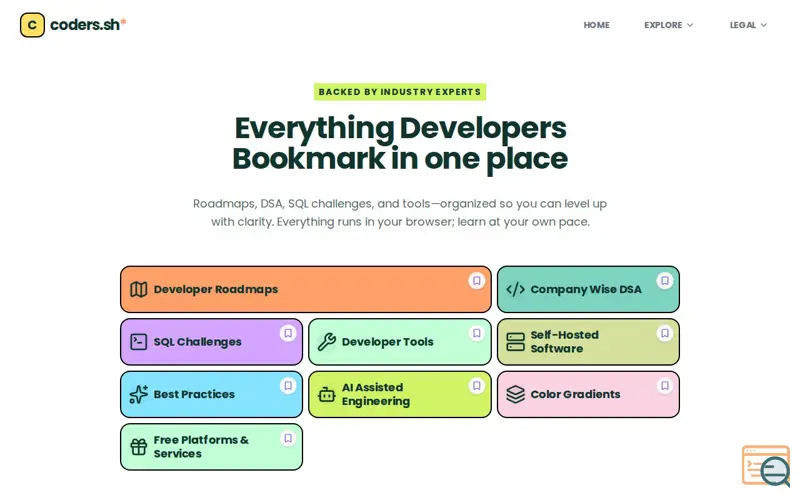Bookmark the AI Assisted Engineering card

point(477,386)
